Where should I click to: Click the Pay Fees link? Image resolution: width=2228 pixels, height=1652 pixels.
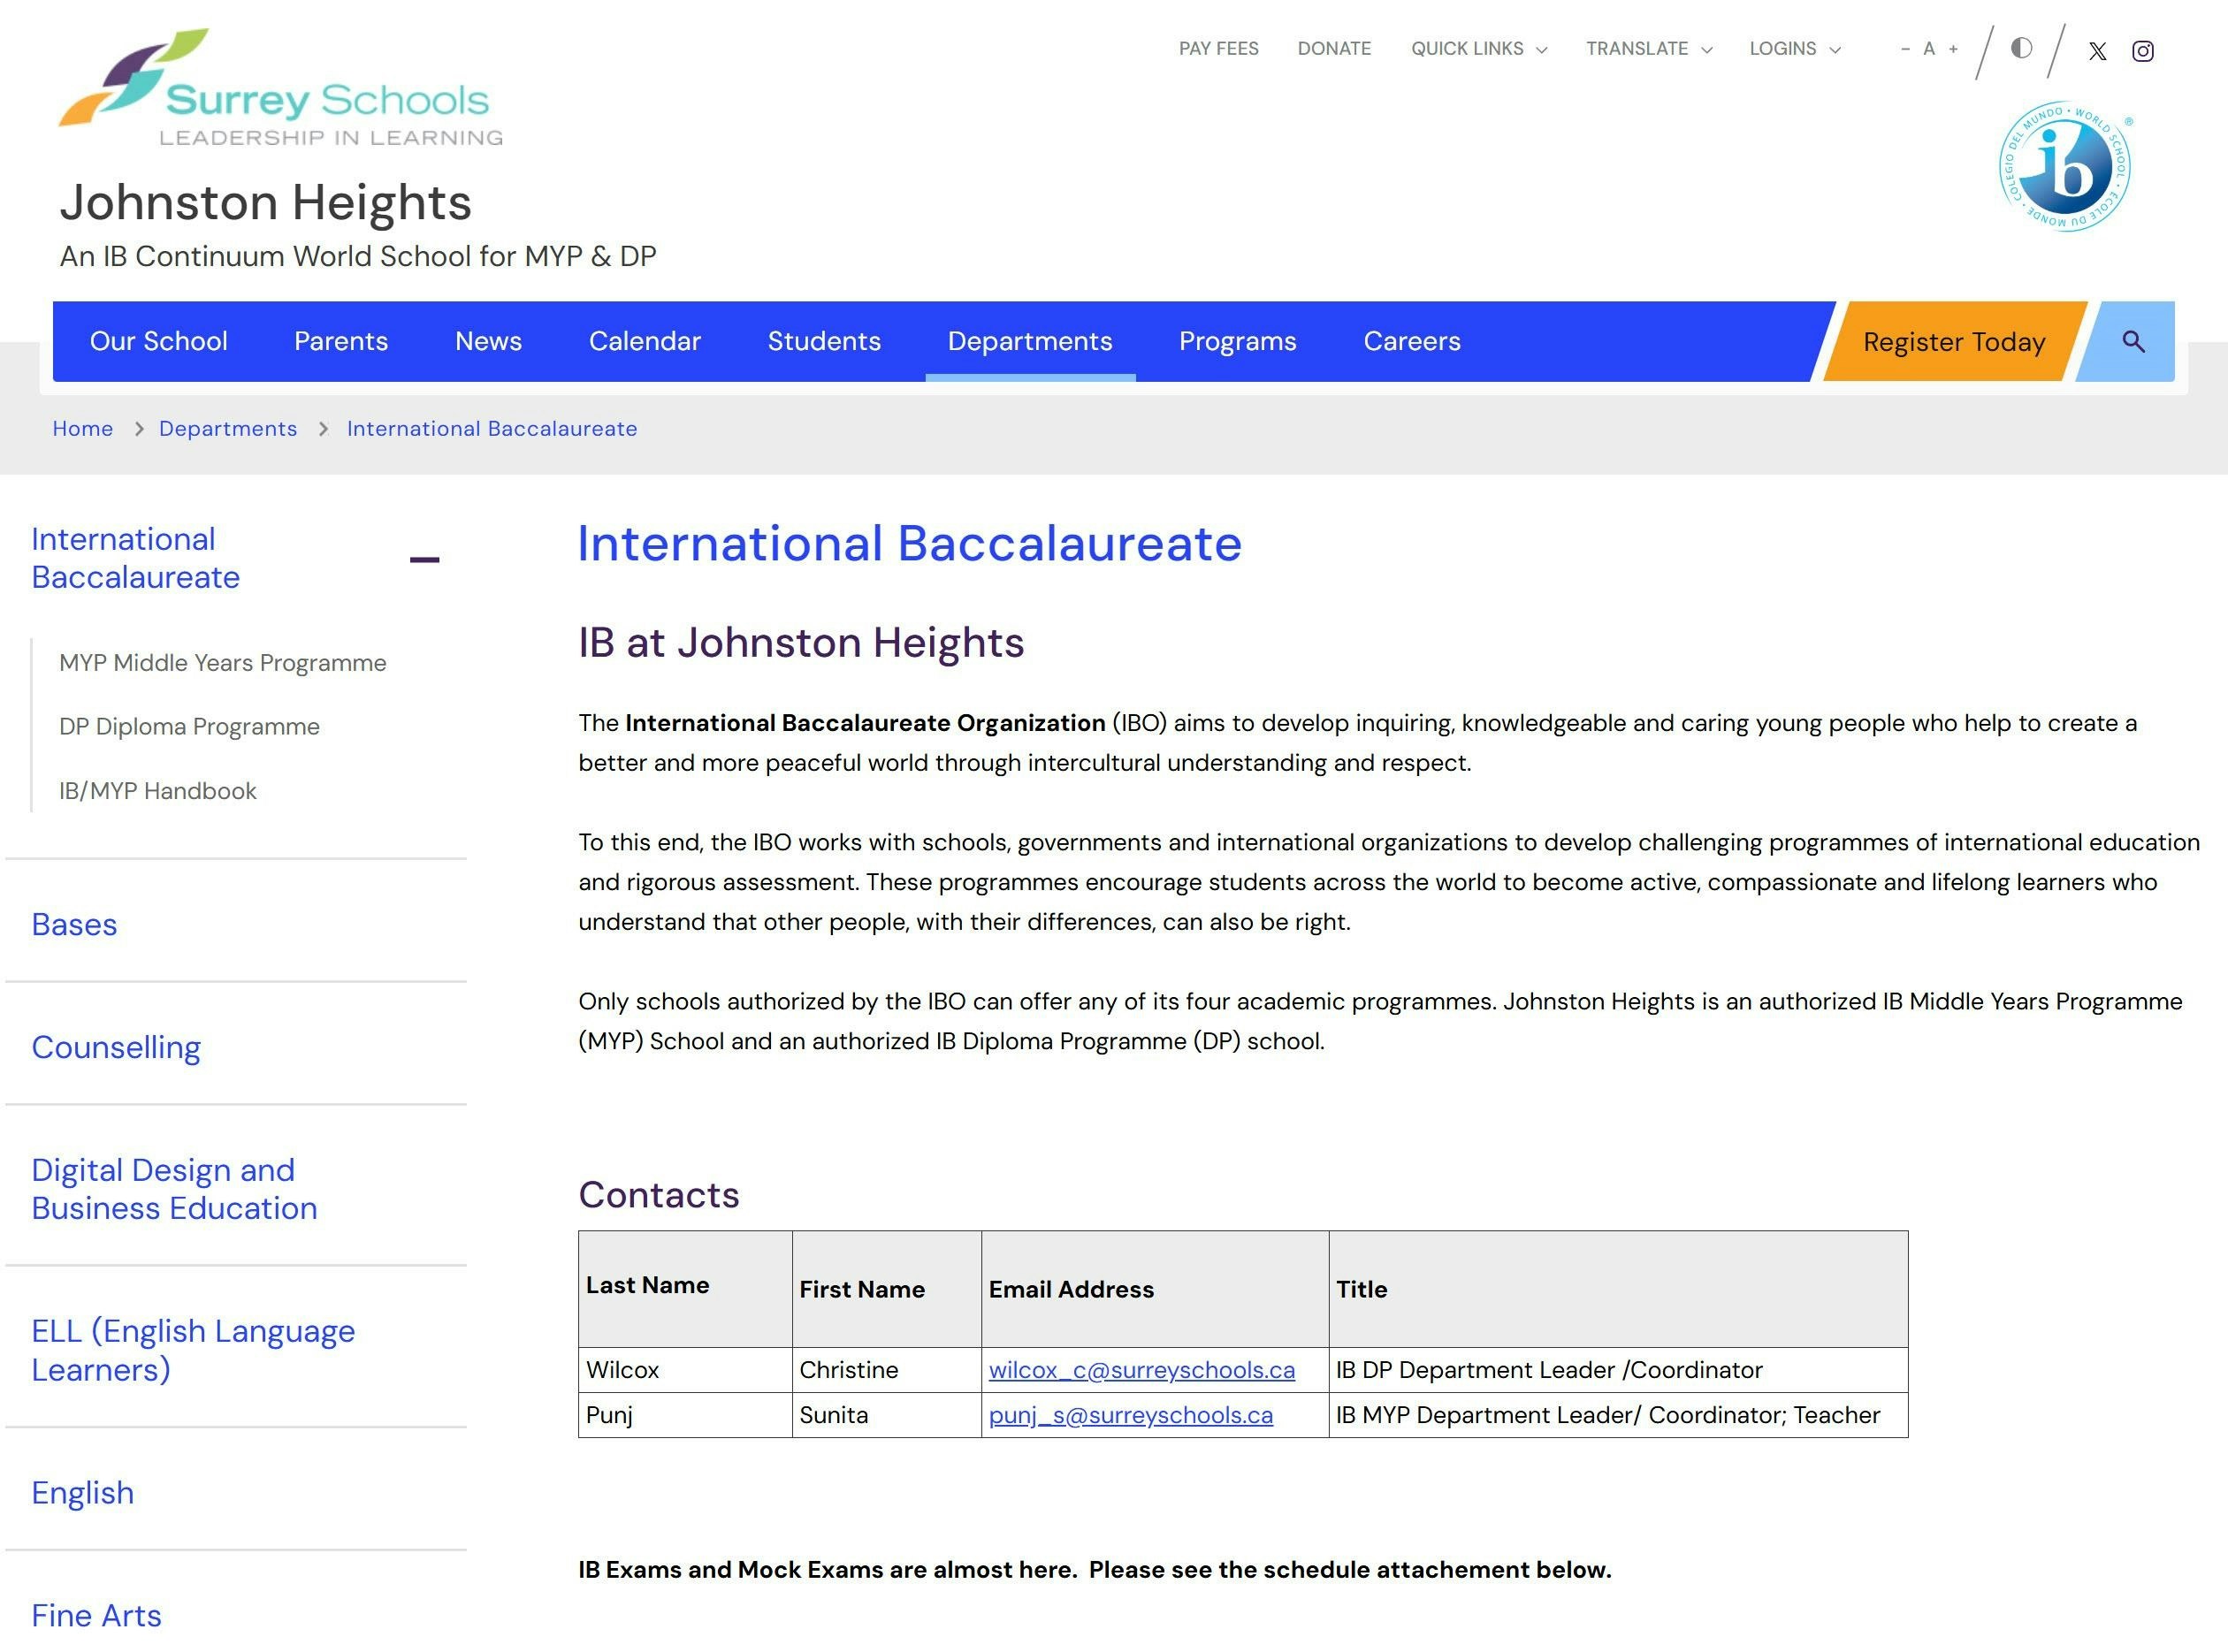(x=1218, y=49)
